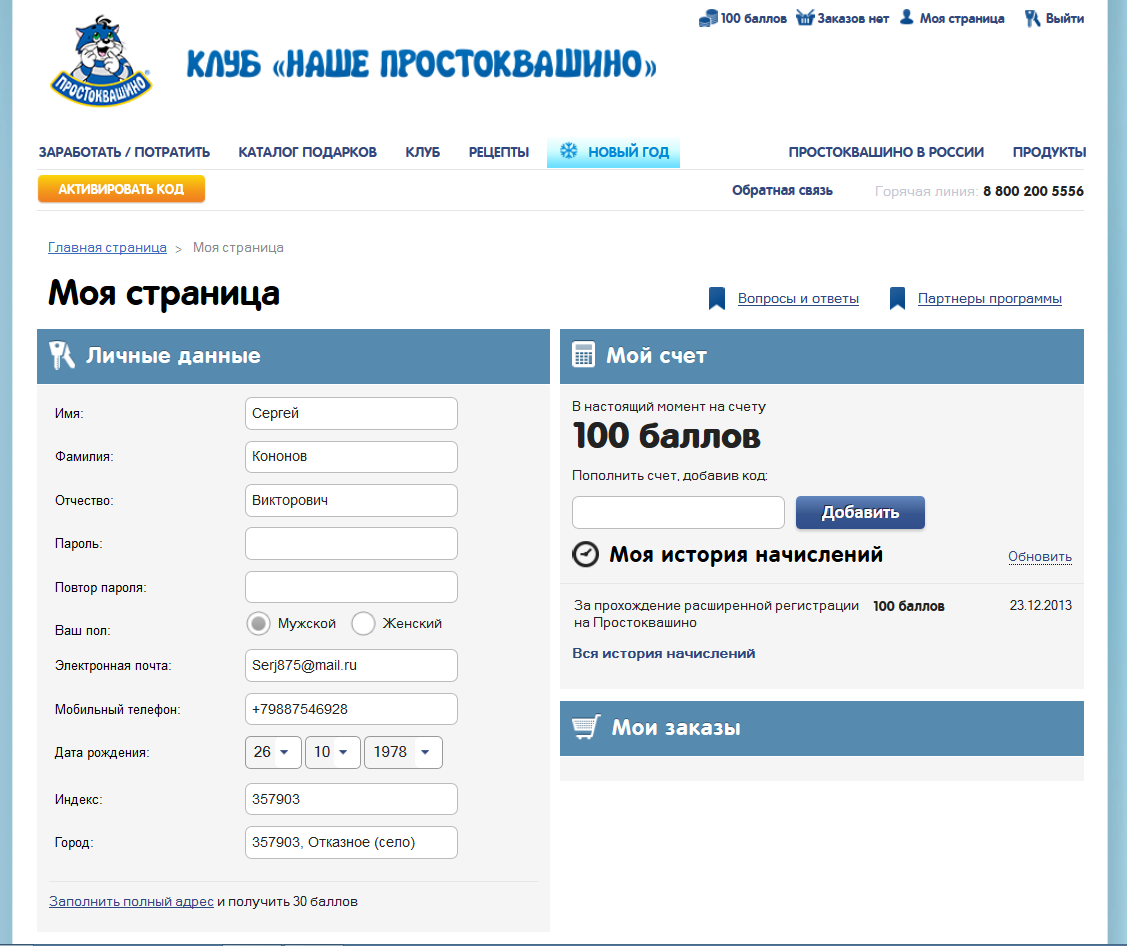Click the basket icon beside Заказов нет

coord(805,18)
